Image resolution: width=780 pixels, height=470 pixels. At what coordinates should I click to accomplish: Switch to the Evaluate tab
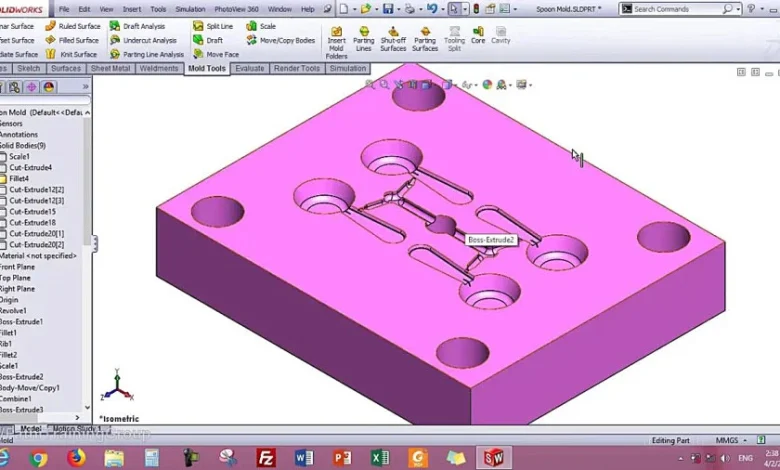250,69
